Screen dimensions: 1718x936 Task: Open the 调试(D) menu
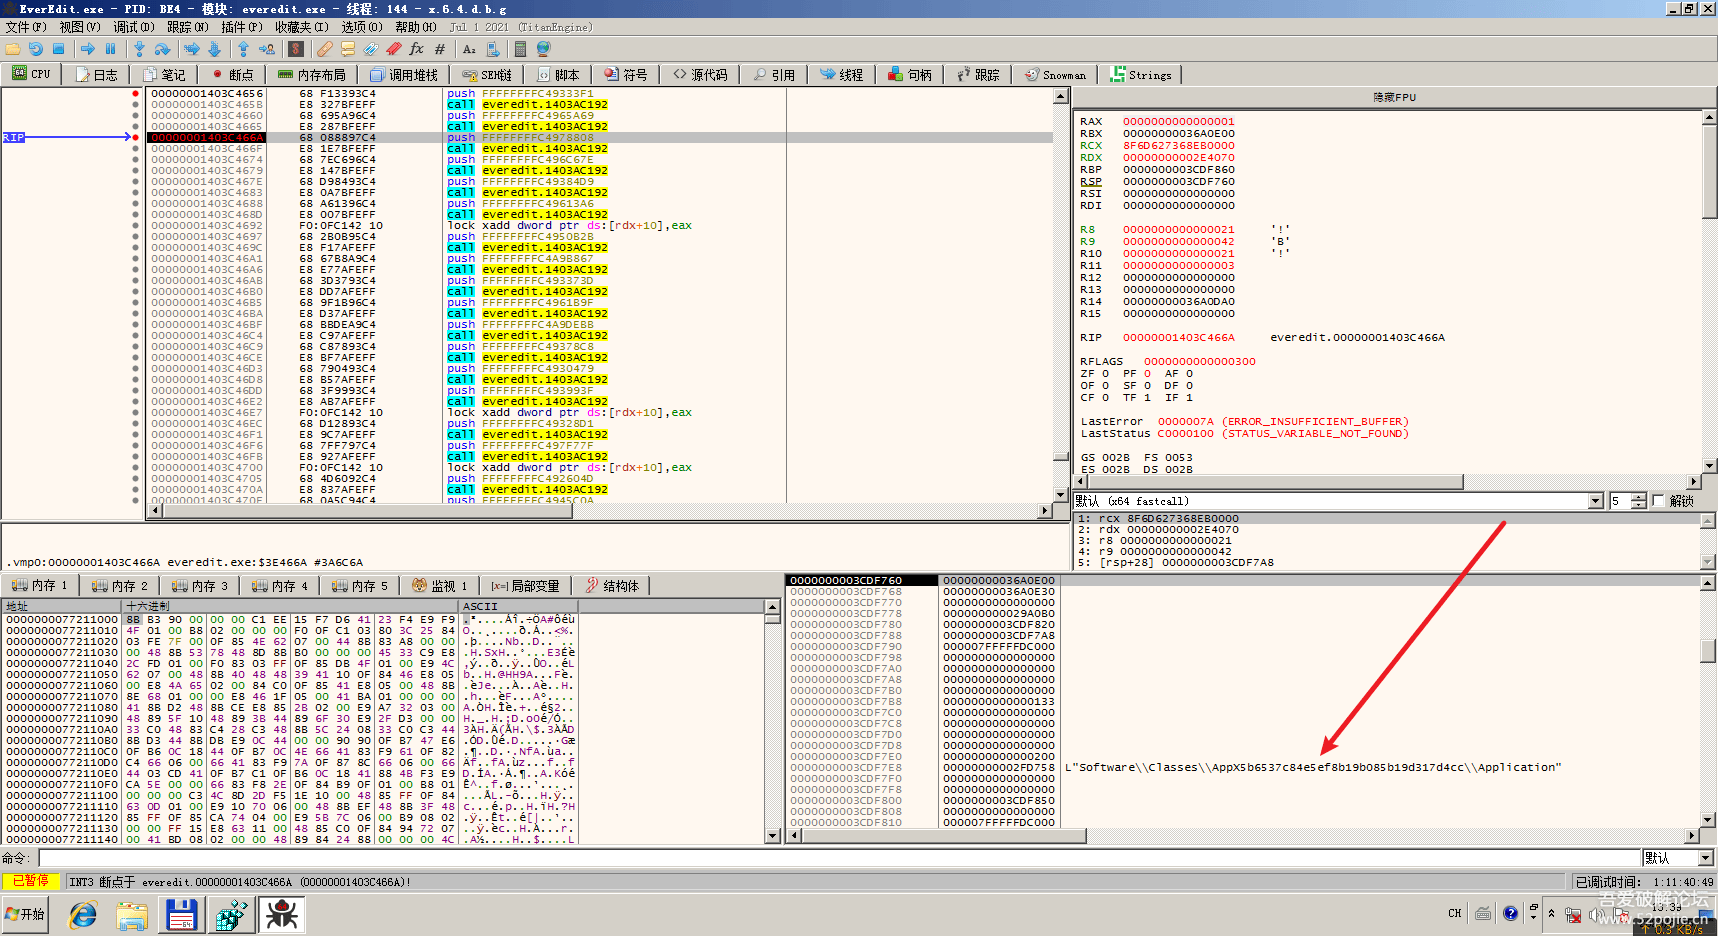coord(134,27)
